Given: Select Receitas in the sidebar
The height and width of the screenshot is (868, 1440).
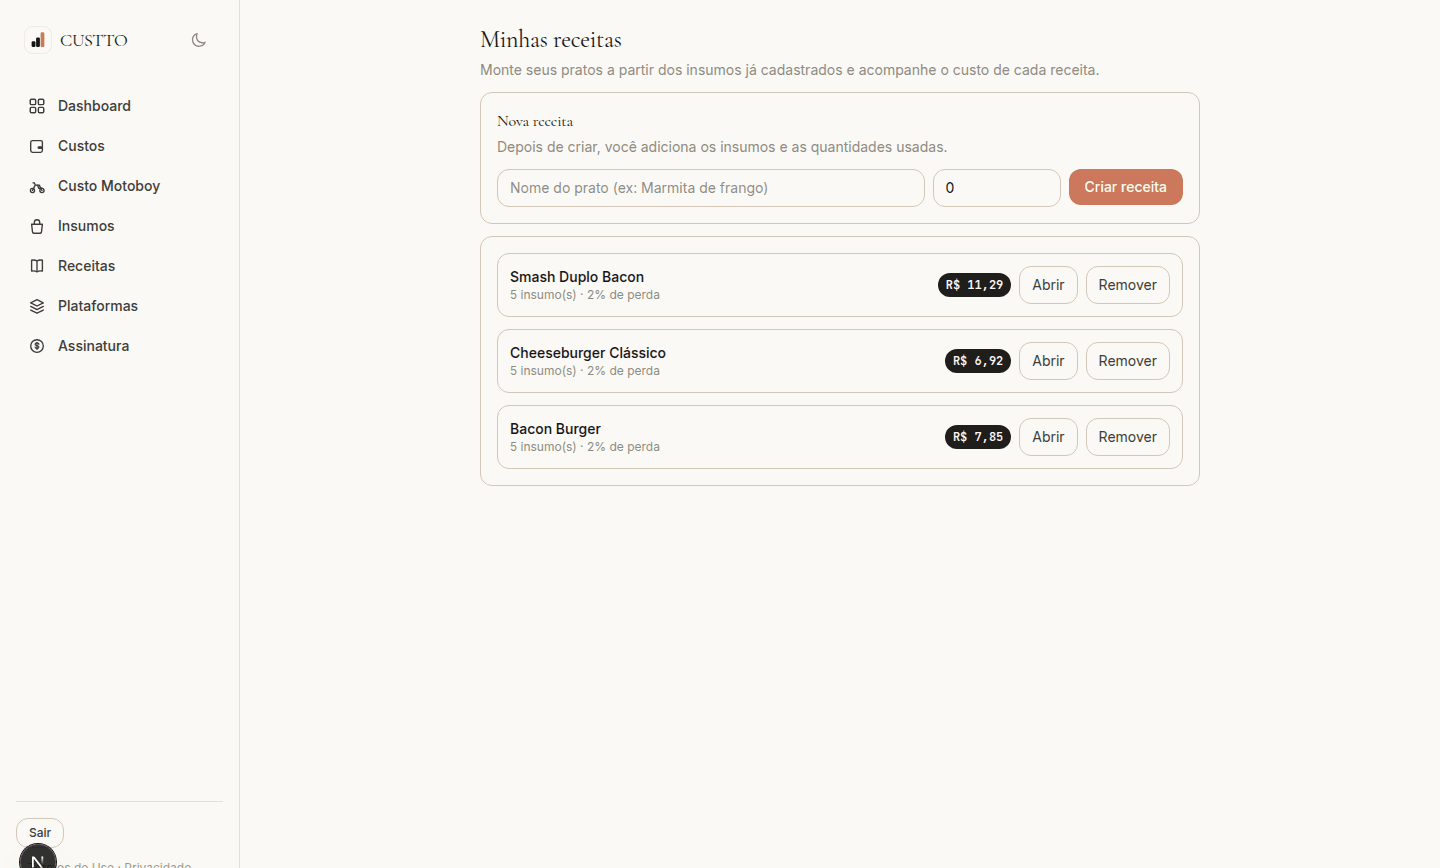Looking at the screenshot, I should tap(119, 266).
